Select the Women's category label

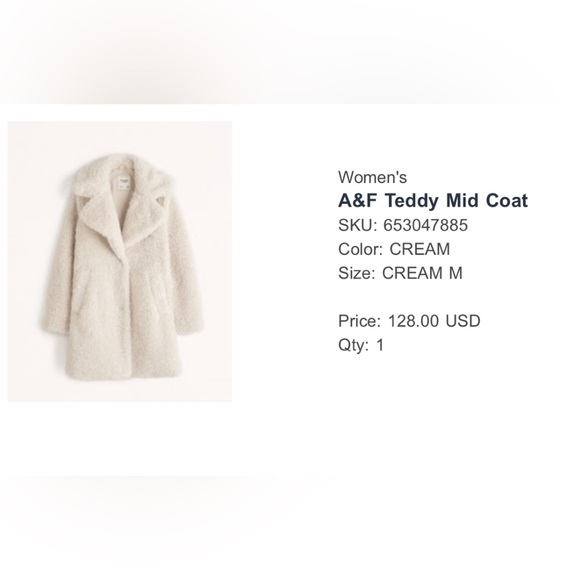pyautogui.click(x=372, y=177)
